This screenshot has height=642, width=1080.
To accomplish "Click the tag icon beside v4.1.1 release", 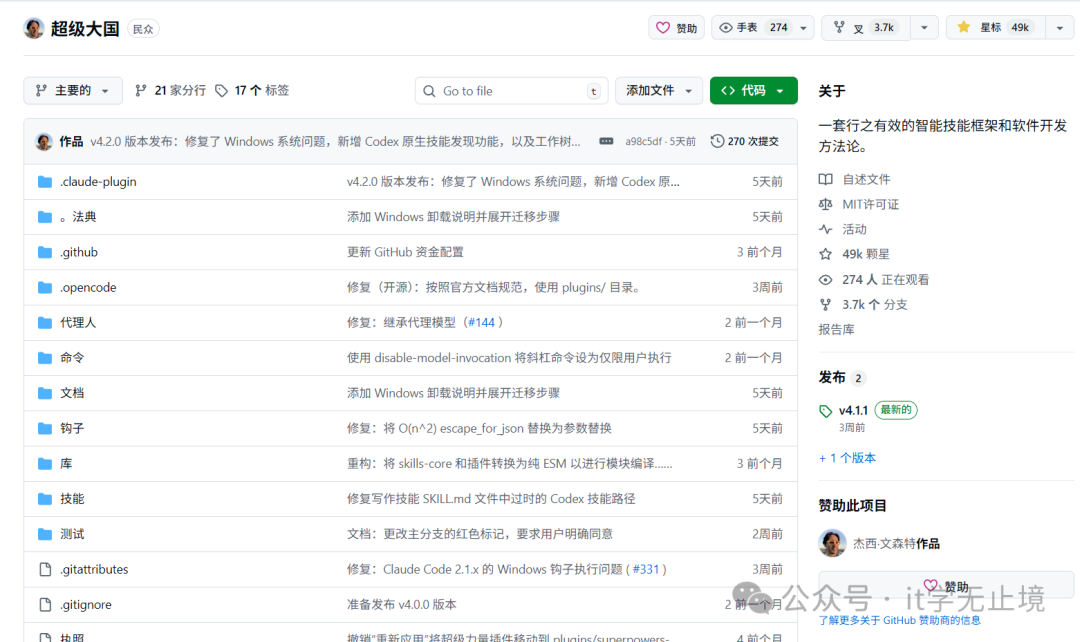I will [x=827, y=410].
